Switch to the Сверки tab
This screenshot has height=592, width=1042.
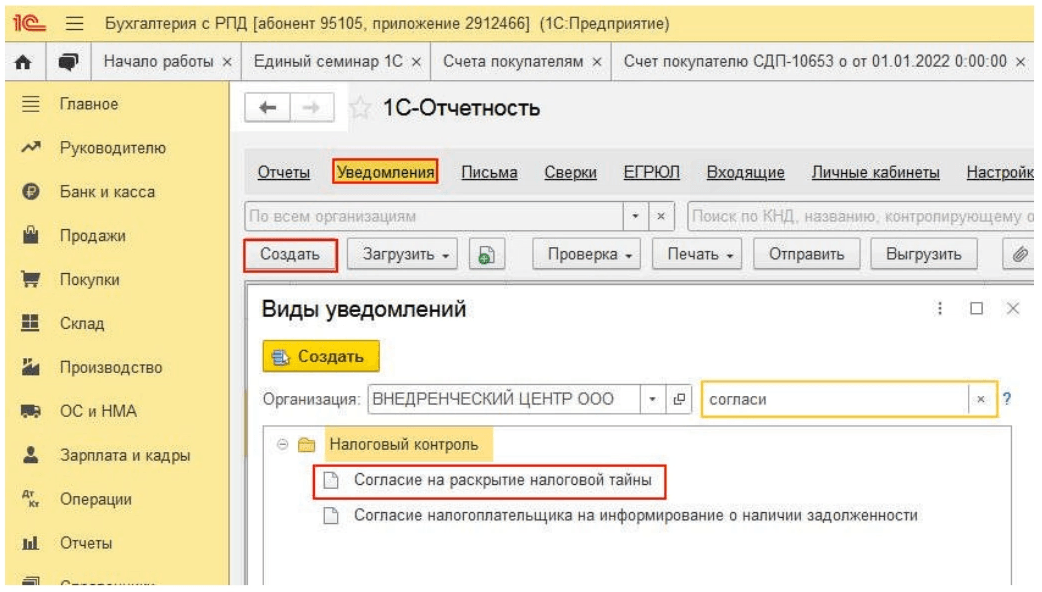(570, 173)
